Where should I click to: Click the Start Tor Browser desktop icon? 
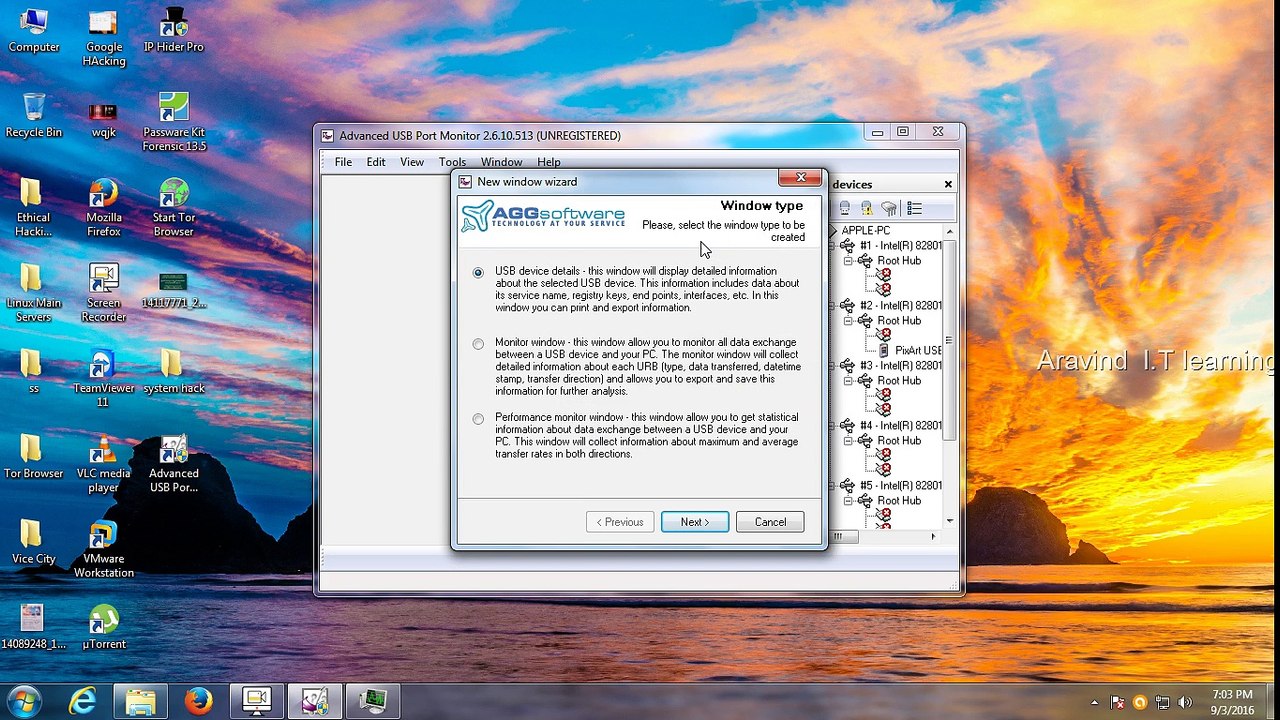[174, 208]
